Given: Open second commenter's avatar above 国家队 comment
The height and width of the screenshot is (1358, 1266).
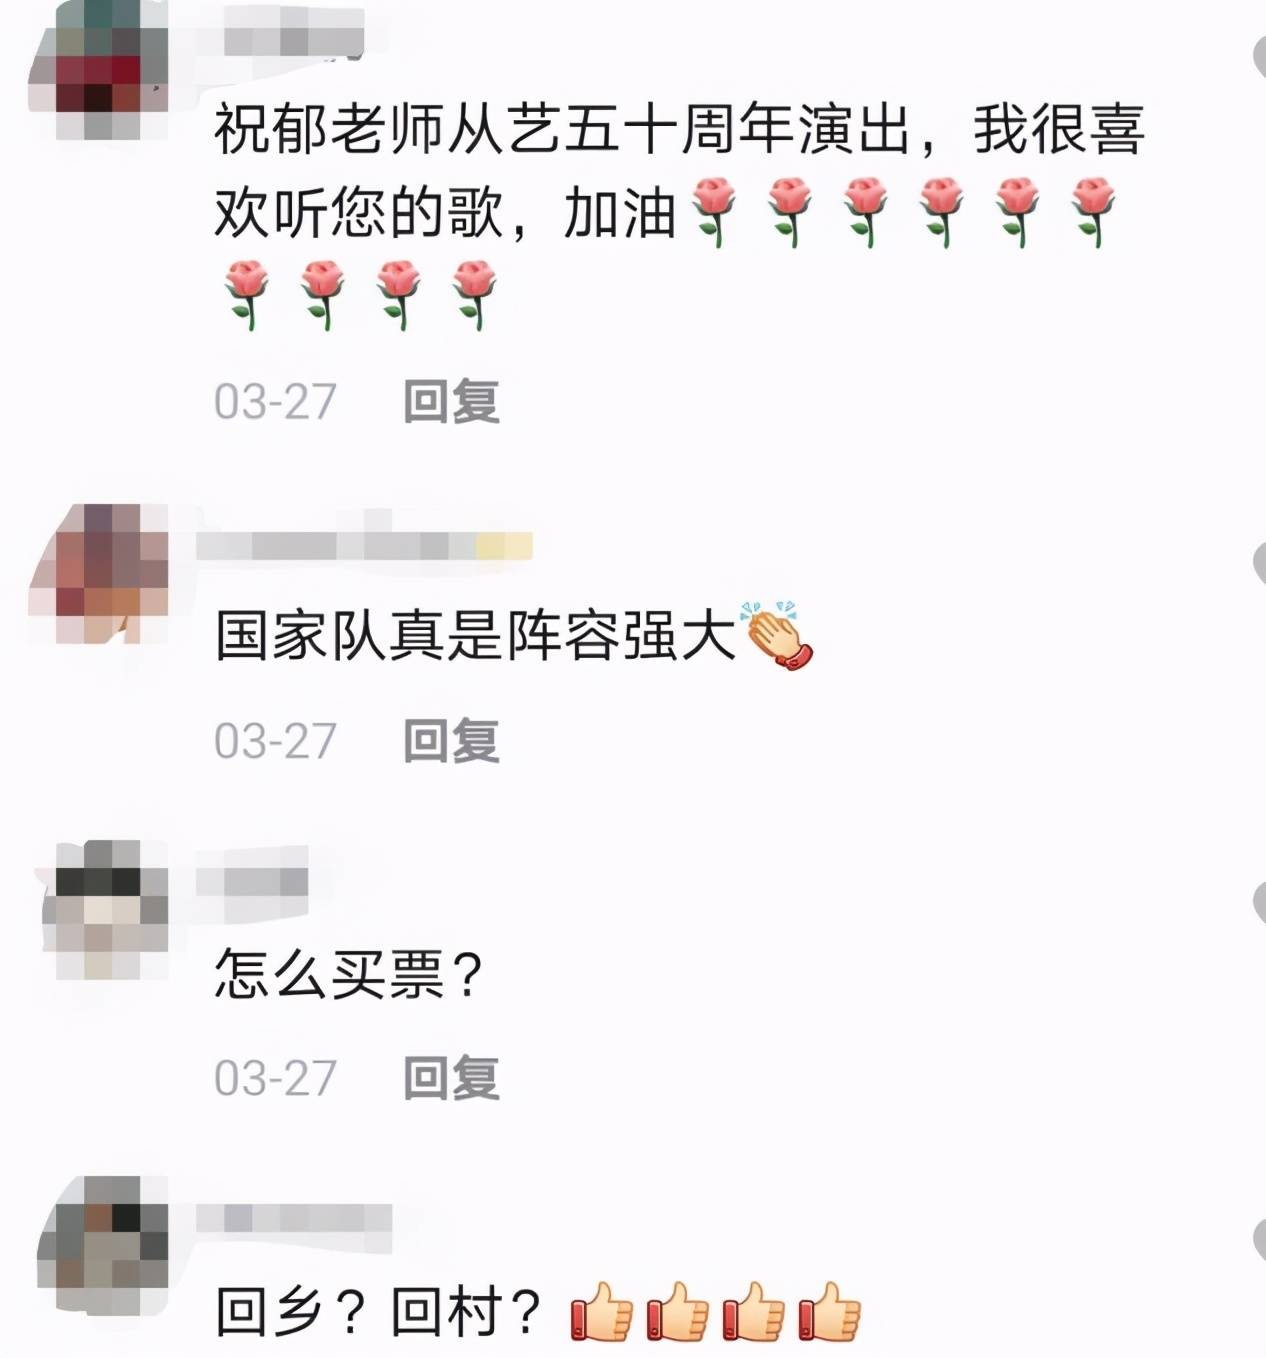Looking at the screenshot, I should pyautogui.click(x=98, y=573).
